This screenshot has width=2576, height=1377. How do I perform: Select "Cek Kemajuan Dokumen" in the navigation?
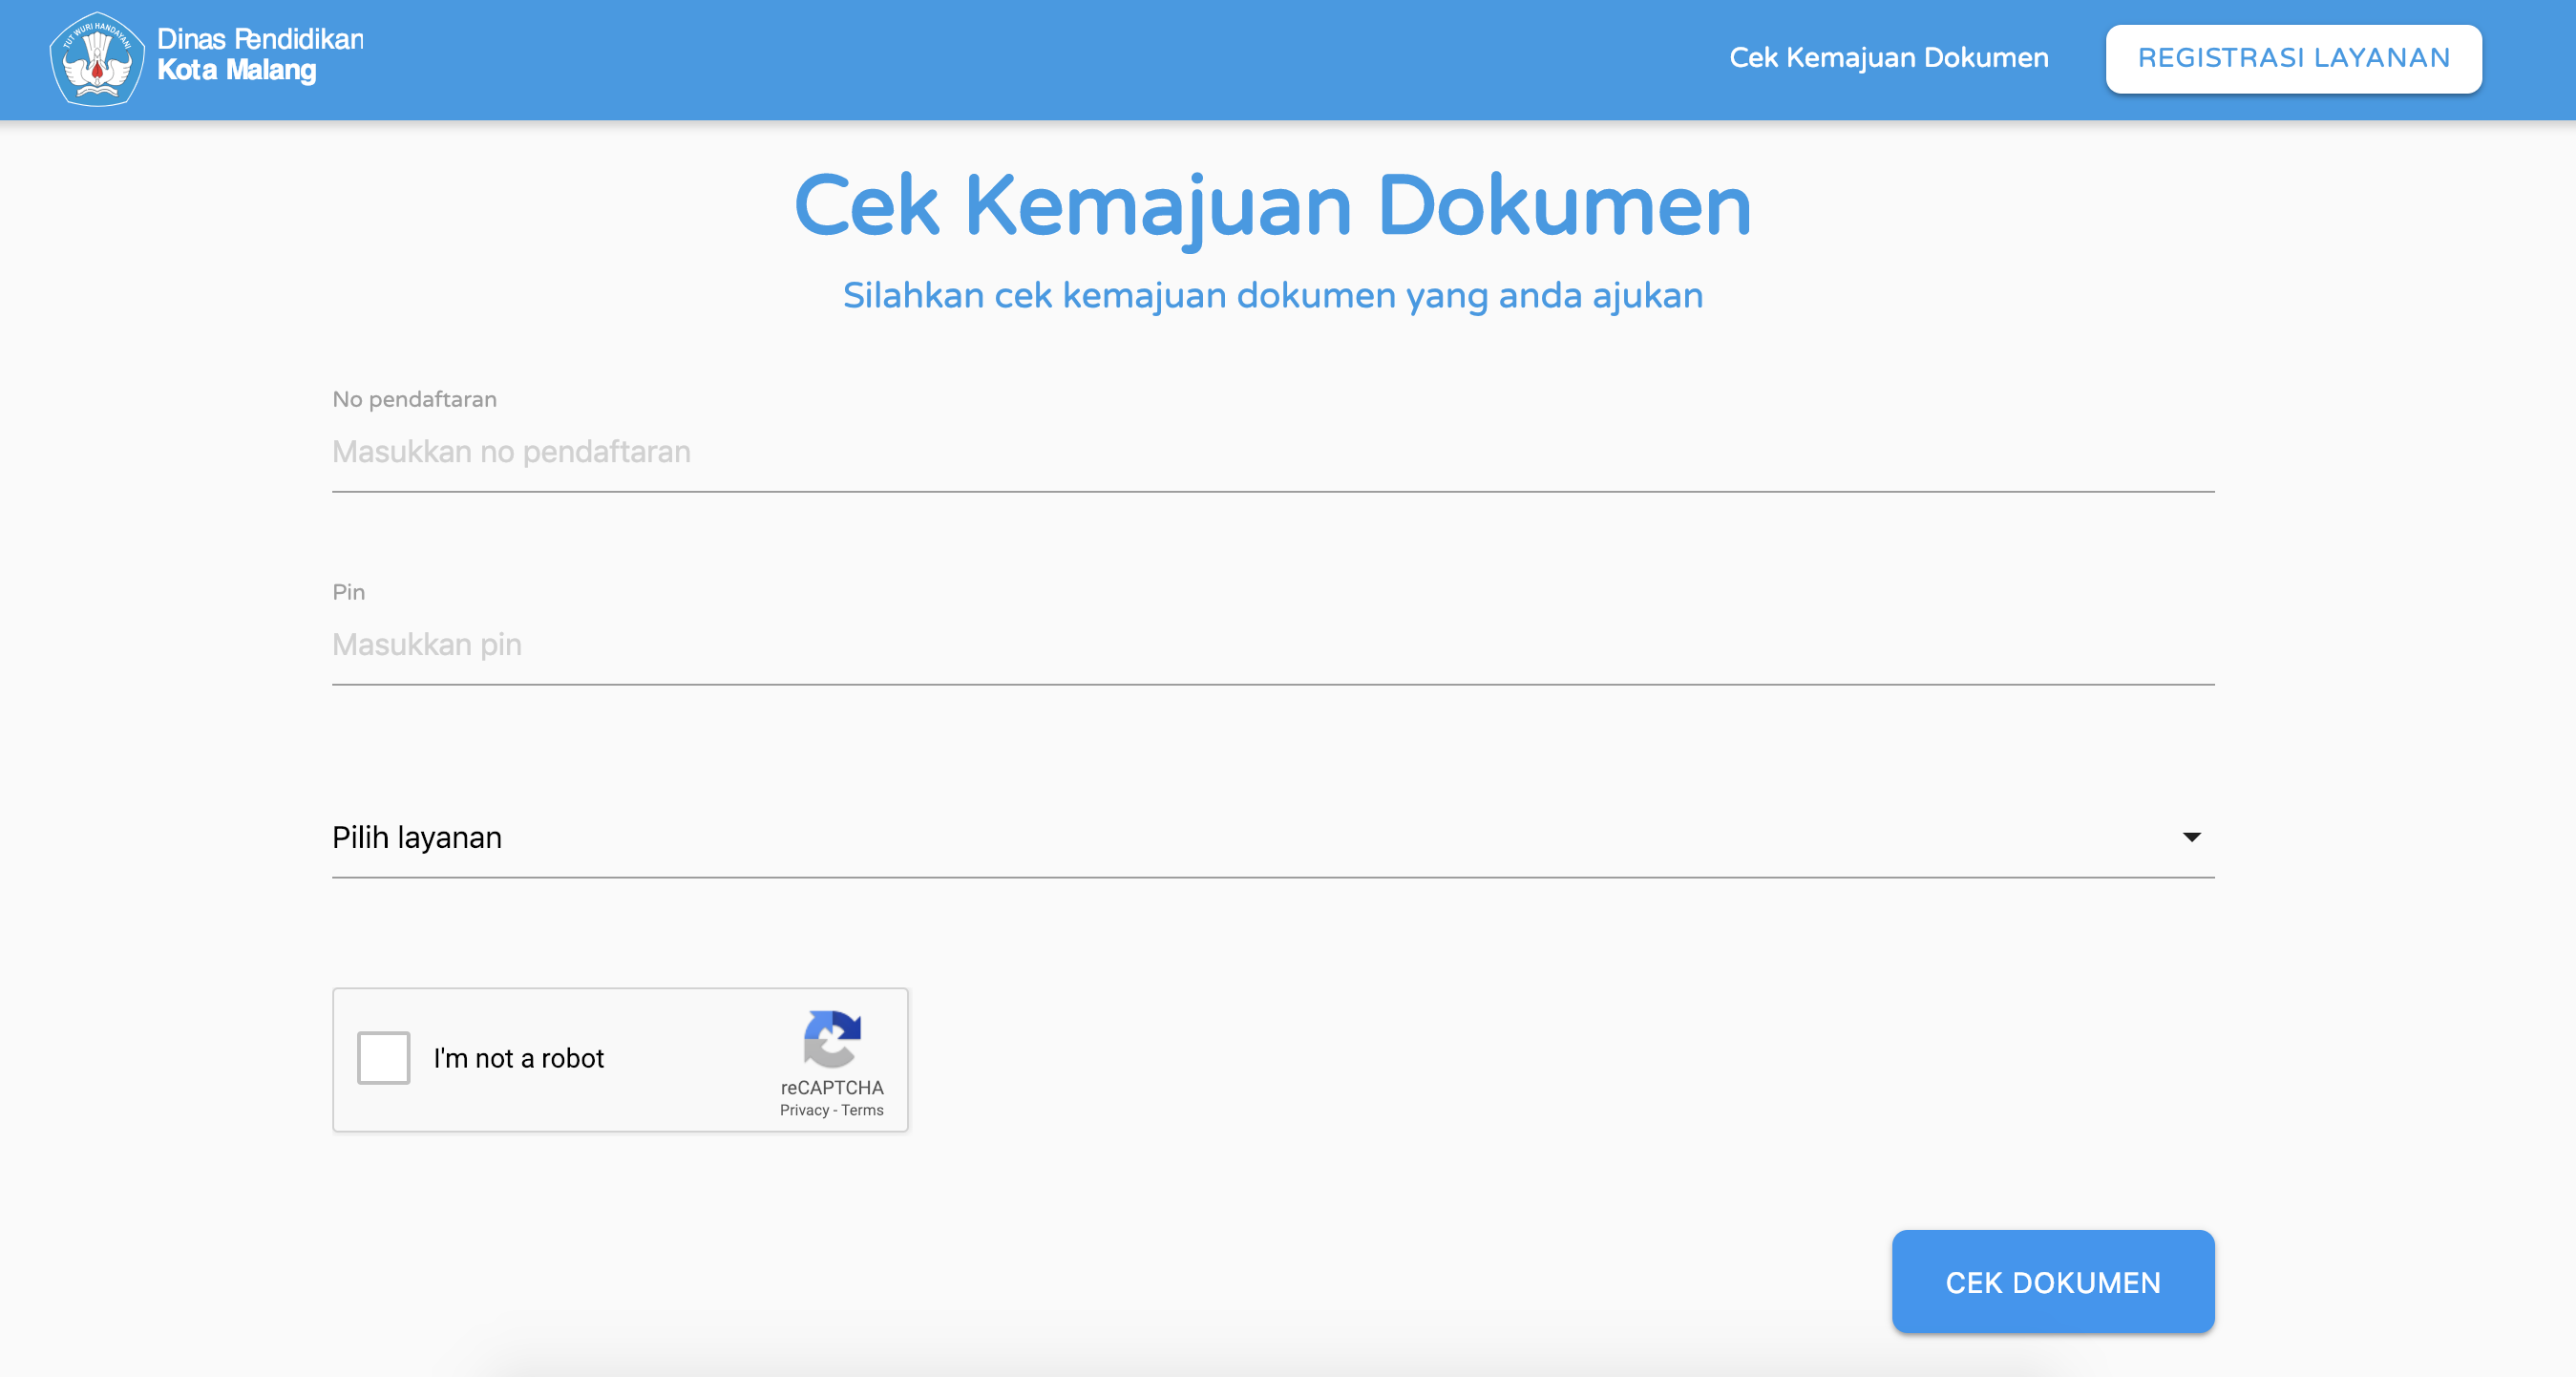coord(1888,57)
